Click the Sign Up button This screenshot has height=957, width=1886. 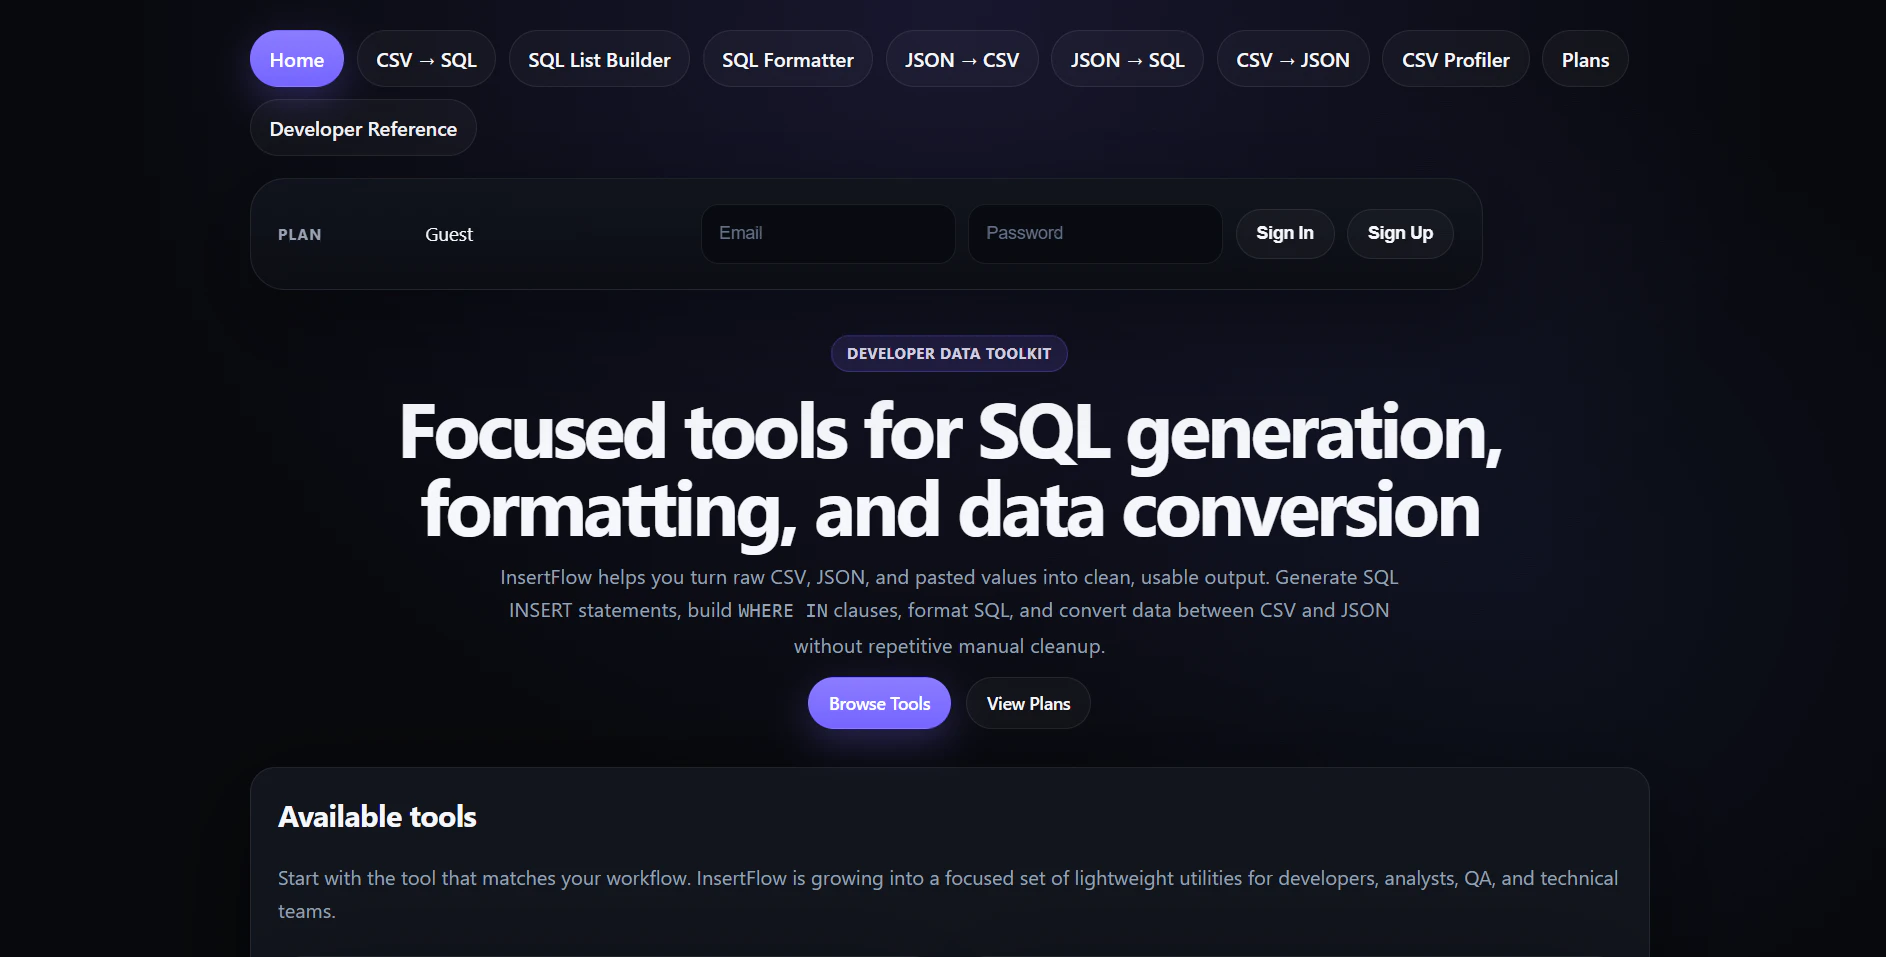(1400, 234)
